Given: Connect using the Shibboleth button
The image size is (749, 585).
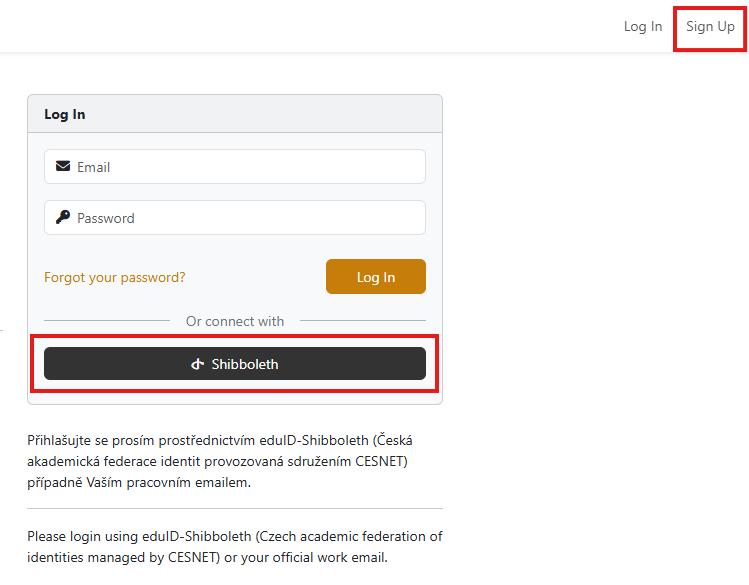Looking at the screenshot, I should 235,364.
